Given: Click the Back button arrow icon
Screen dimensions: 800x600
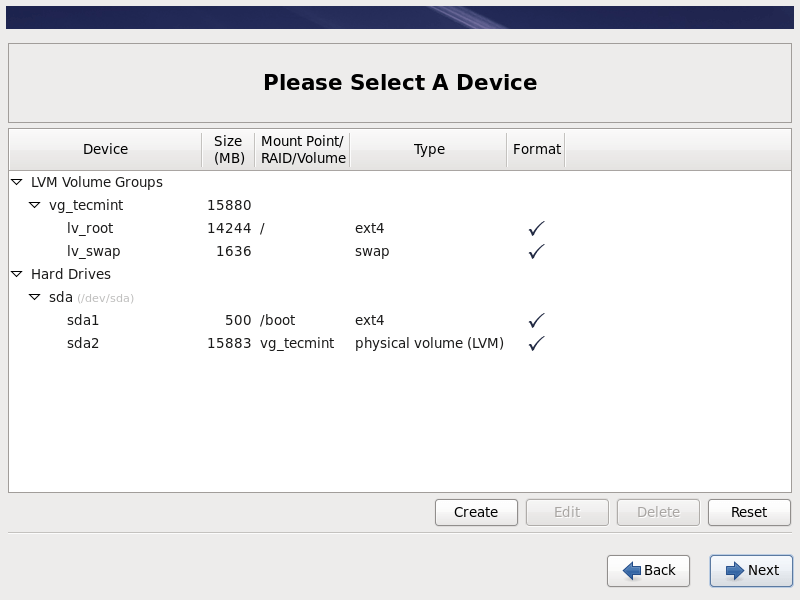Looking at the screenshot, I should click(632, 570).
